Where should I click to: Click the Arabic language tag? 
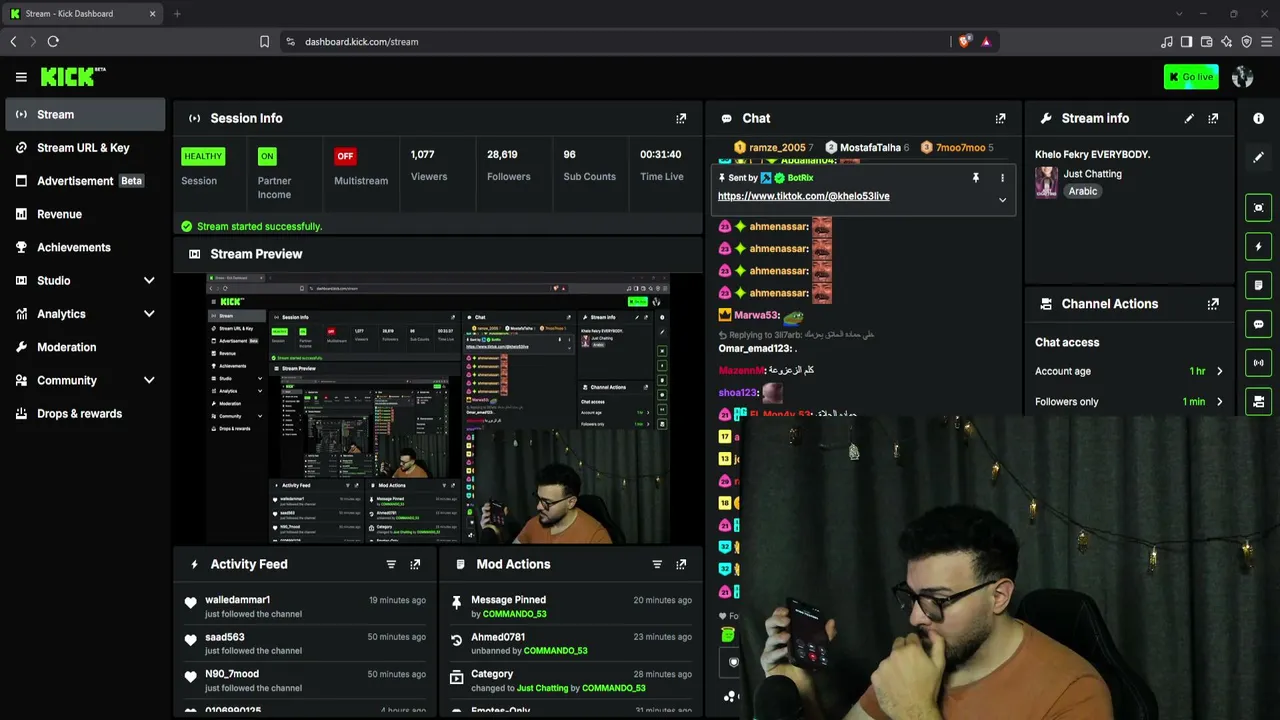click(1082, 191)
